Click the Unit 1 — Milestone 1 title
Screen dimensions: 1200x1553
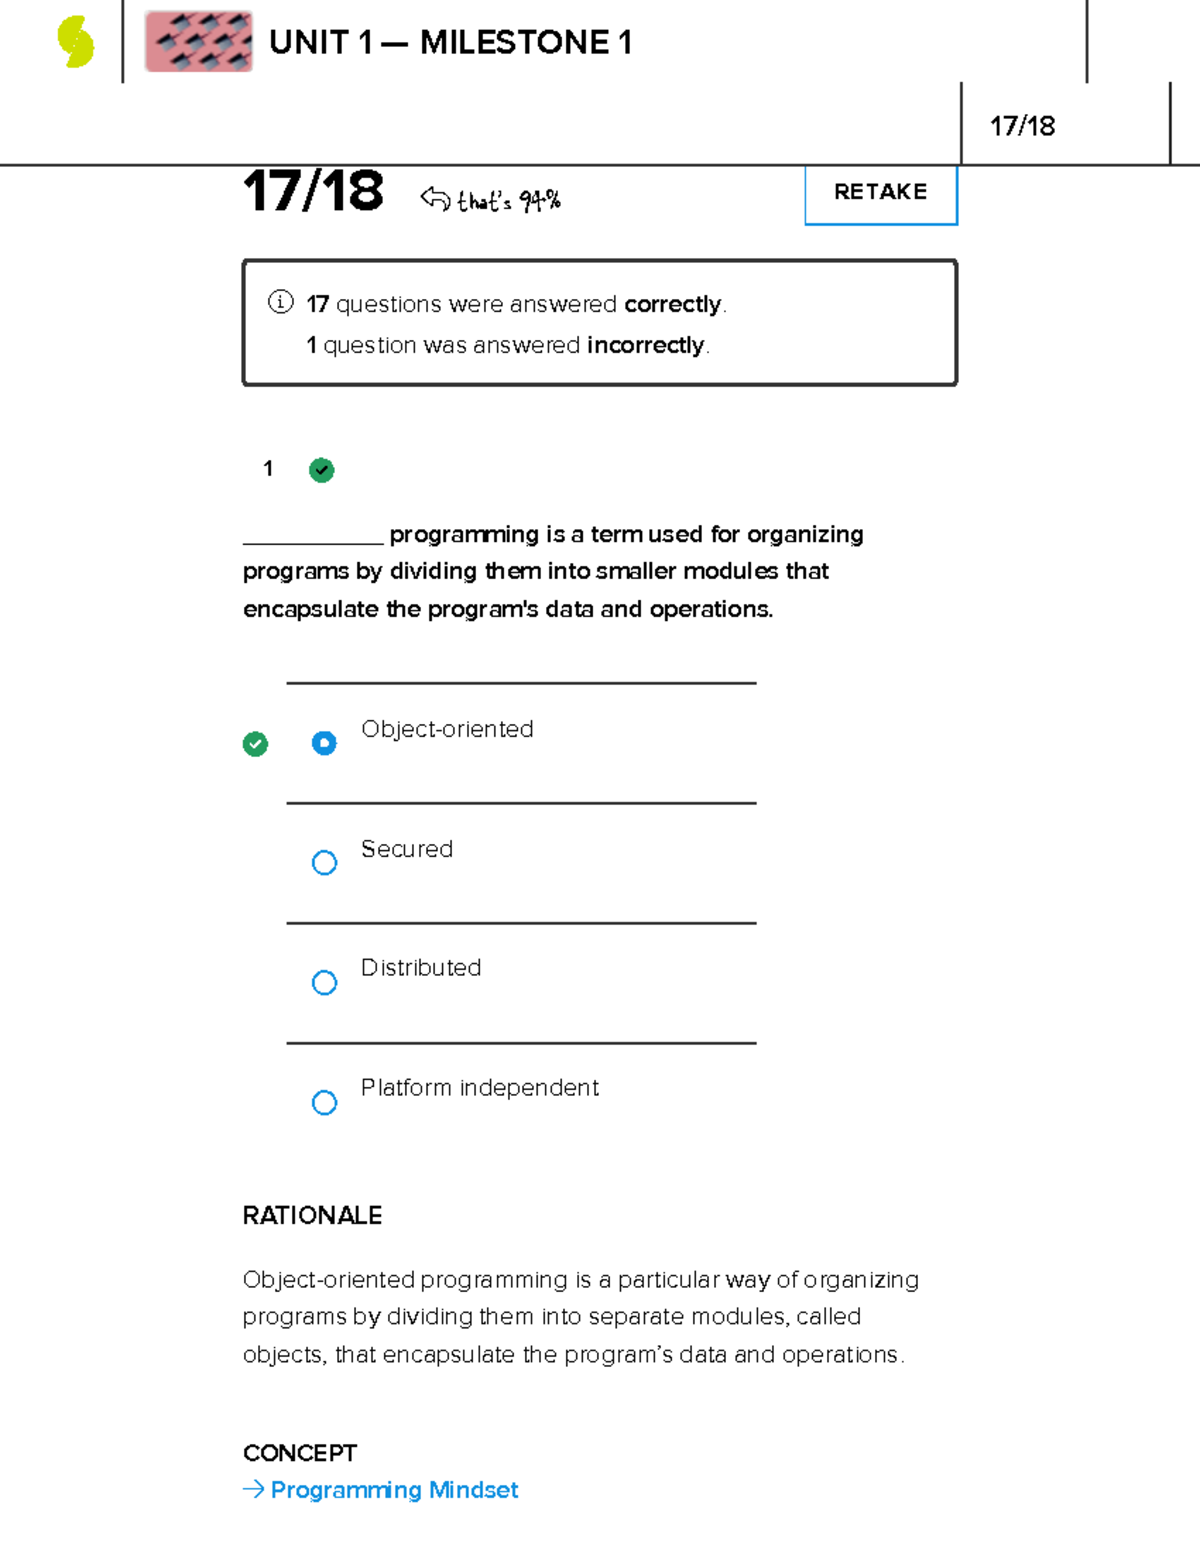click(450, 43)
